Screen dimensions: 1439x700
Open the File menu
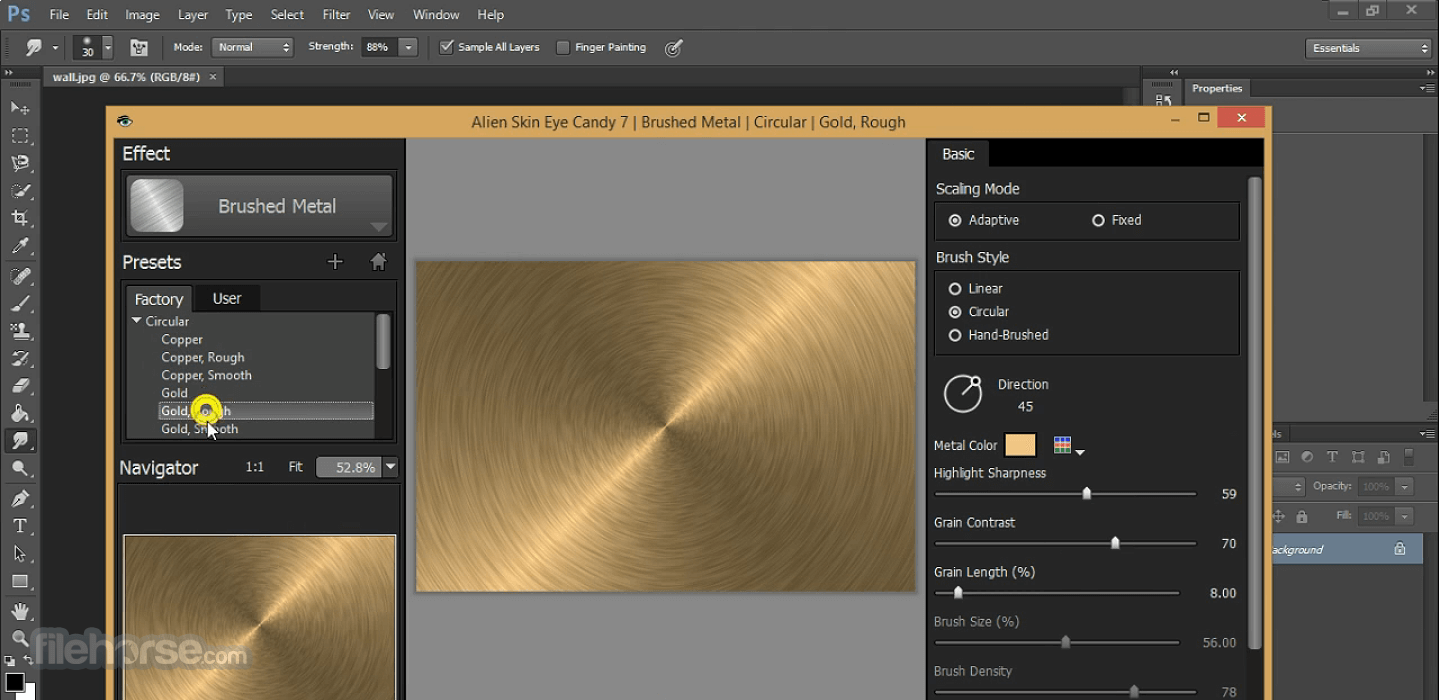click(x=59, y=15)
